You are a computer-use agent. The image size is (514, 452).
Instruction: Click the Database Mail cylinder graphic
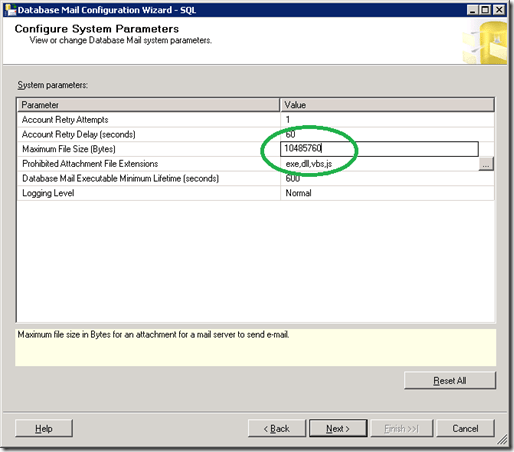point(485,42)
